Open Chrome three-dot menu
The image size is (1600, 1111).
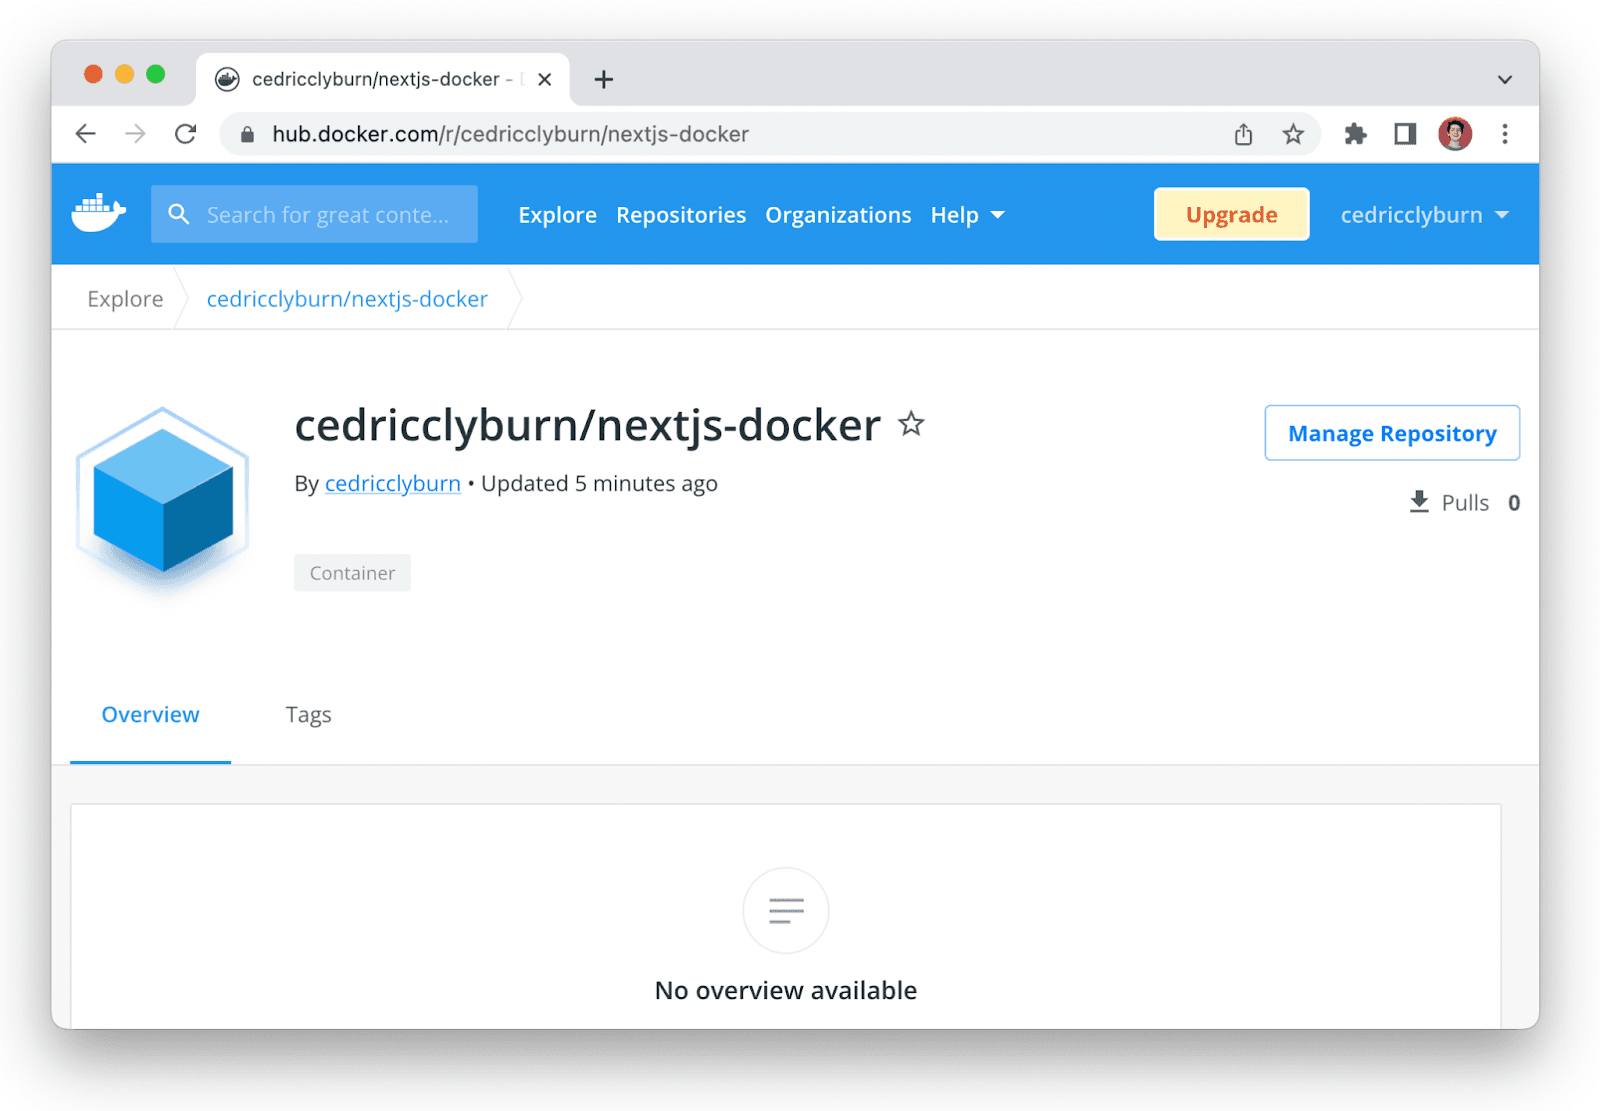(1504, 134)
